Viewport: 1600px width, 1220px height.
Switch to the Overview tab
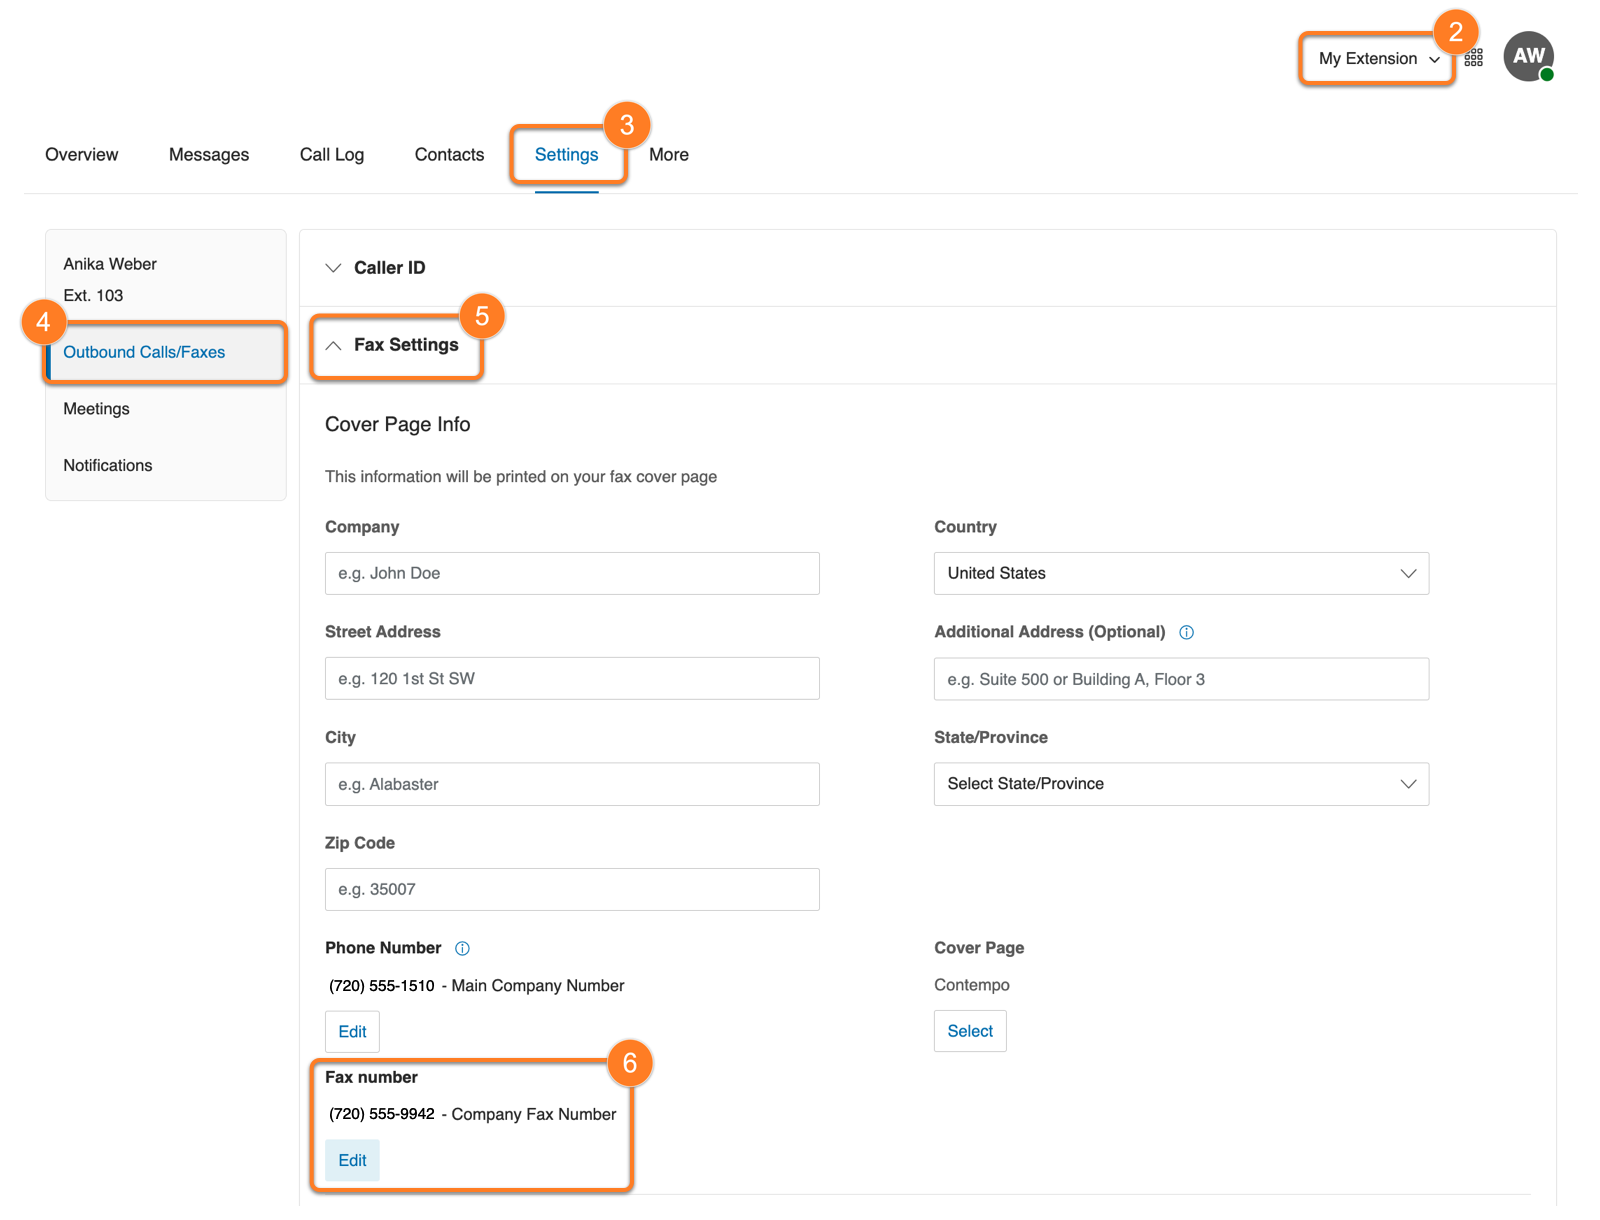(81, 155)
